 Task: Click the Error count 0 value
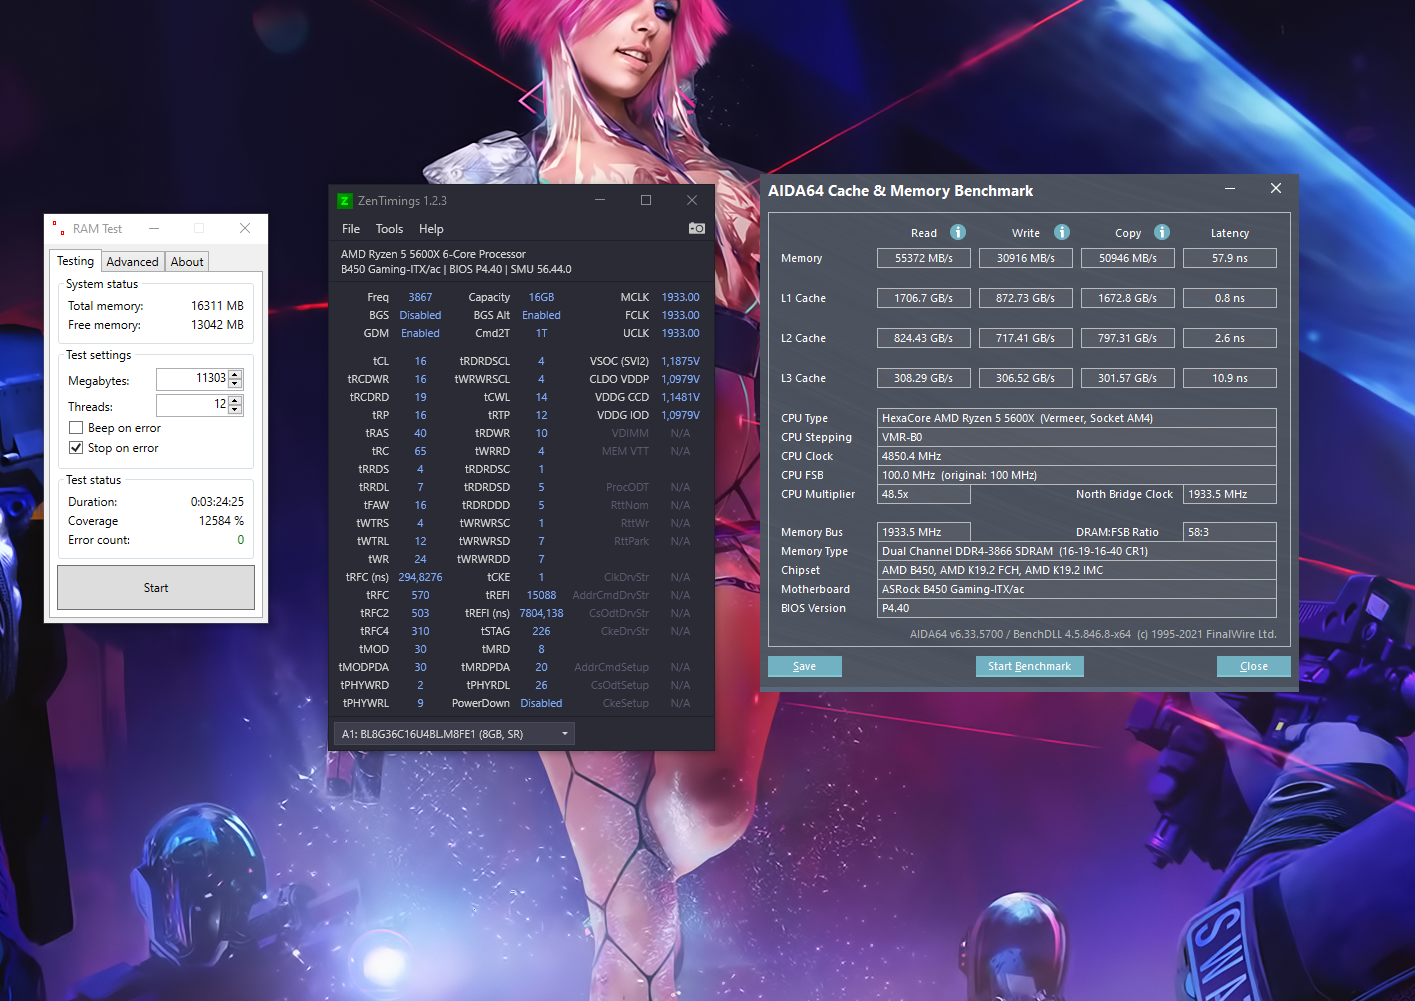click(240, 540)
